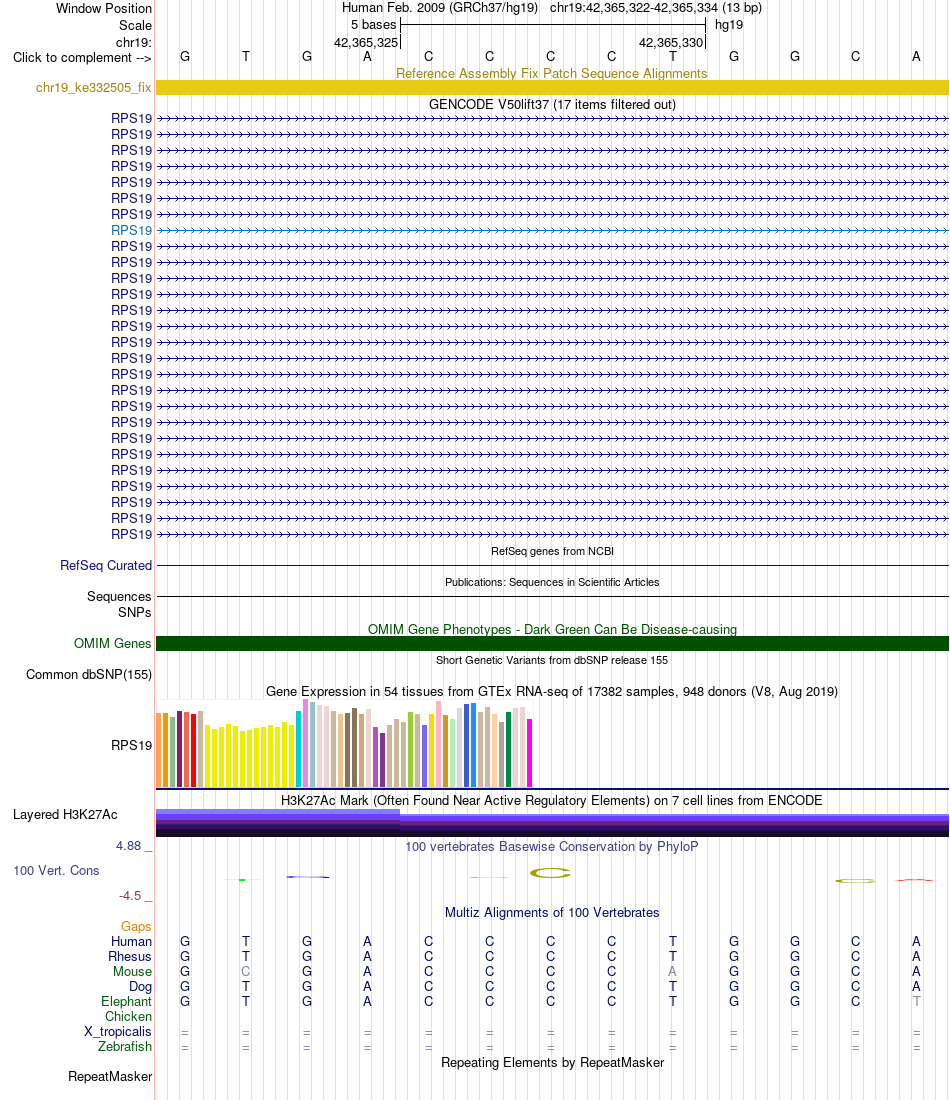The width and height of the screenshot is (950, 1100).
Task: Select the Human alignment row label
Action: click(131, 941)
